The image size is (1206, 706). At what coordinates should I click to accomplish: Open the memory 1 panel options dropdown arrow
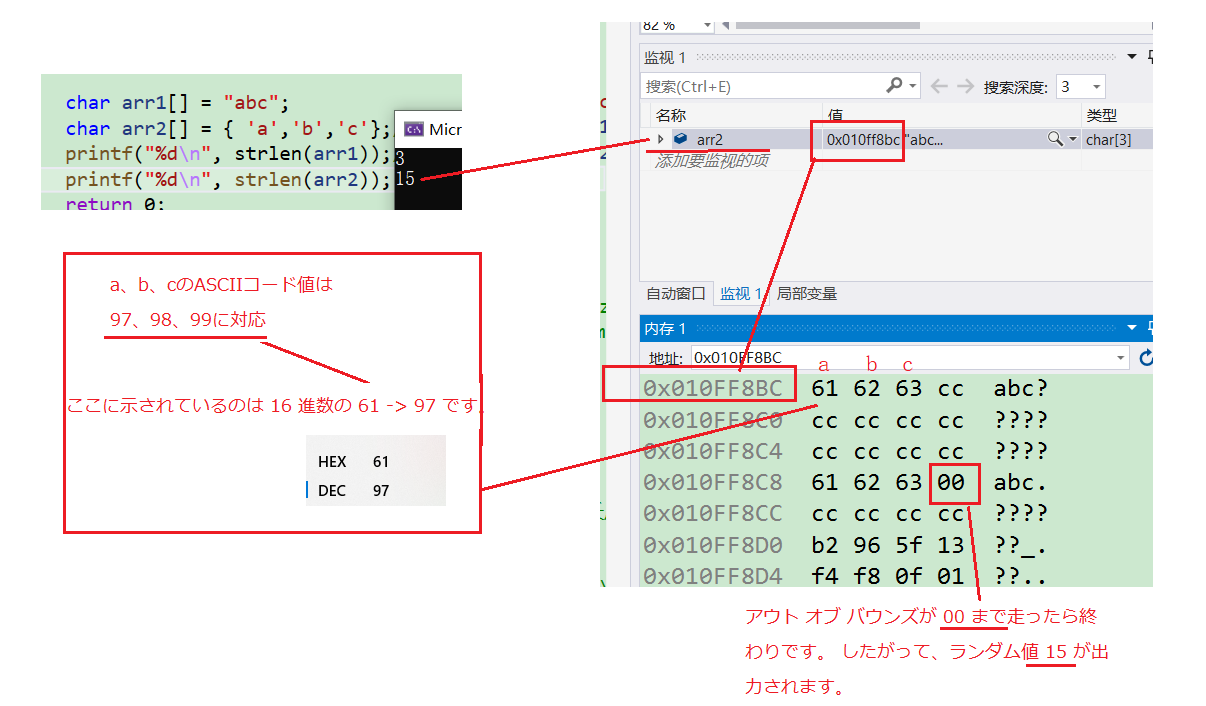point(1131,328)
